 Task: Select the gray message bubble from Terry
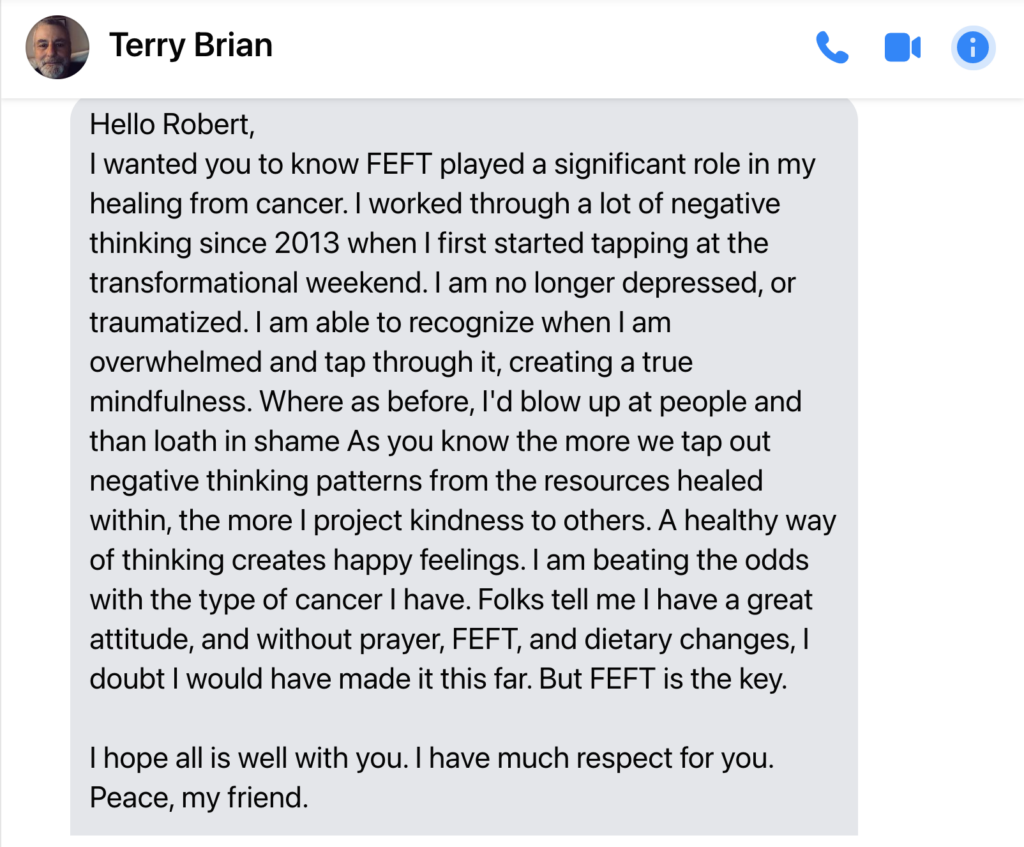(x=464, y=466)
